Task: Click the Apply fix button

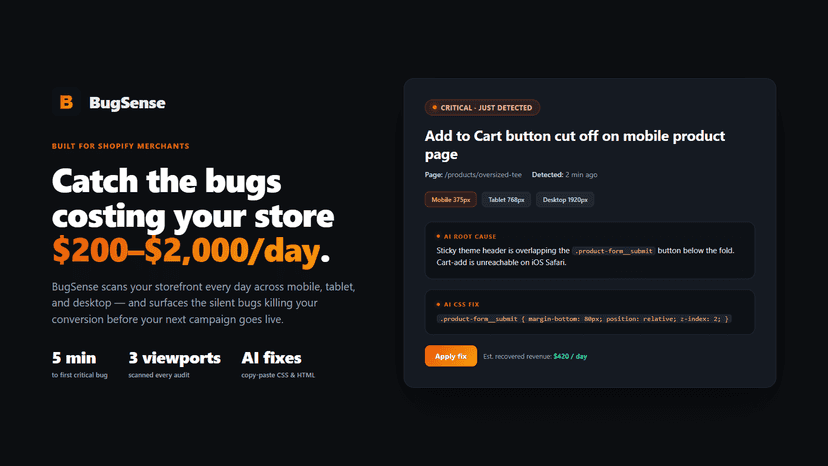Action: 450,356
